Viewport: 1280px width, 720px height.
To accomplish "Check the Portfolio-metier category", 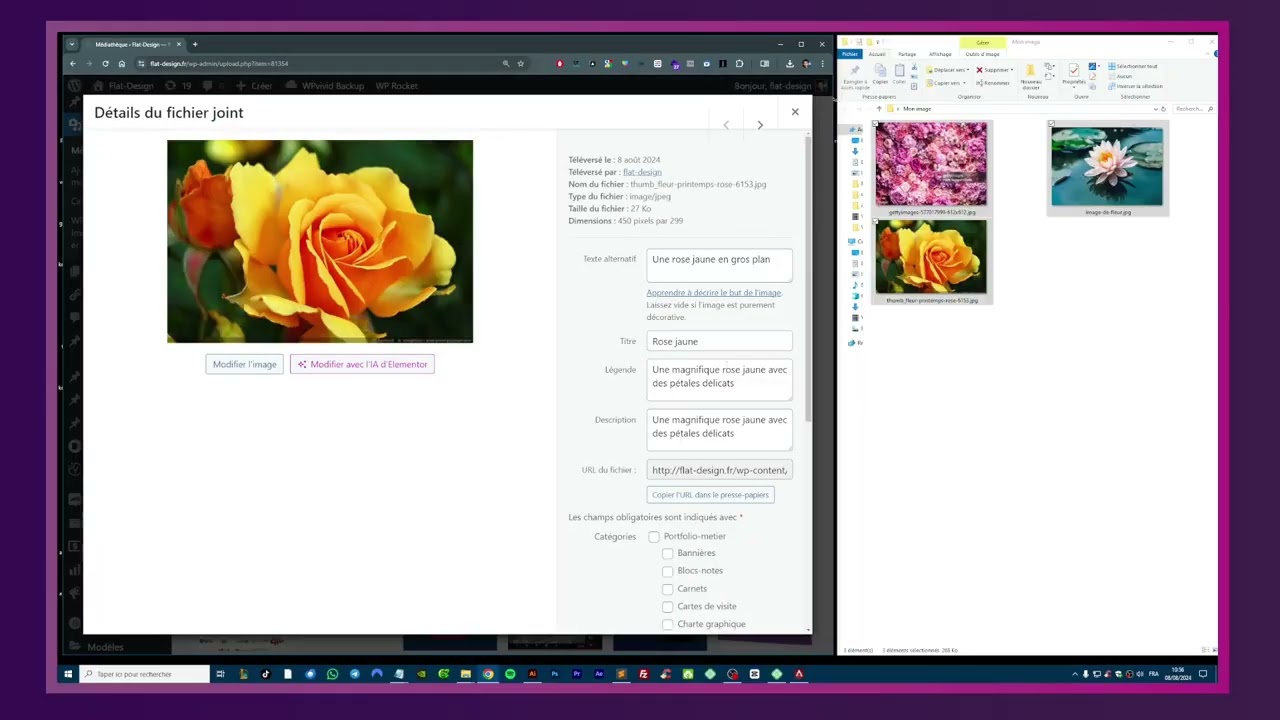I will 654,537.
